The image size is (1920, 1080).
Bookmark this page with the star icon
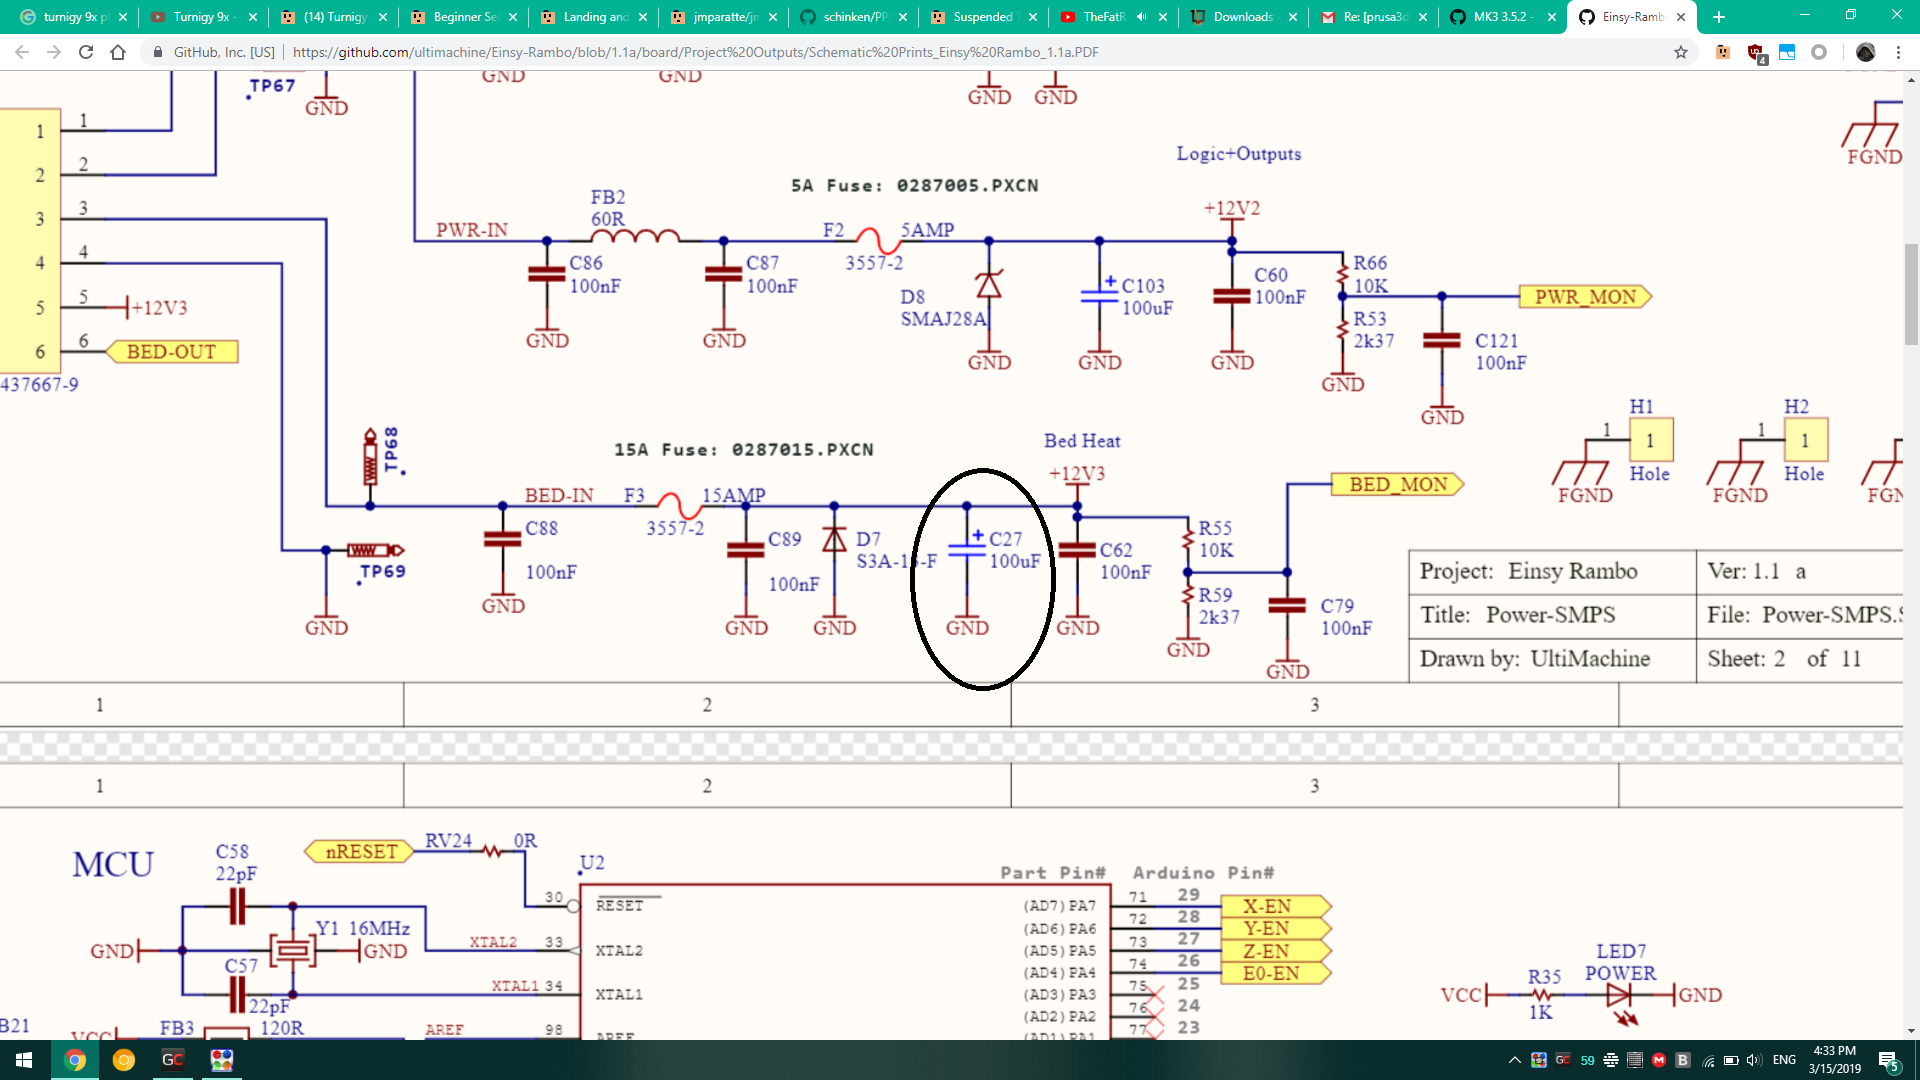[x=1681, y=52]
